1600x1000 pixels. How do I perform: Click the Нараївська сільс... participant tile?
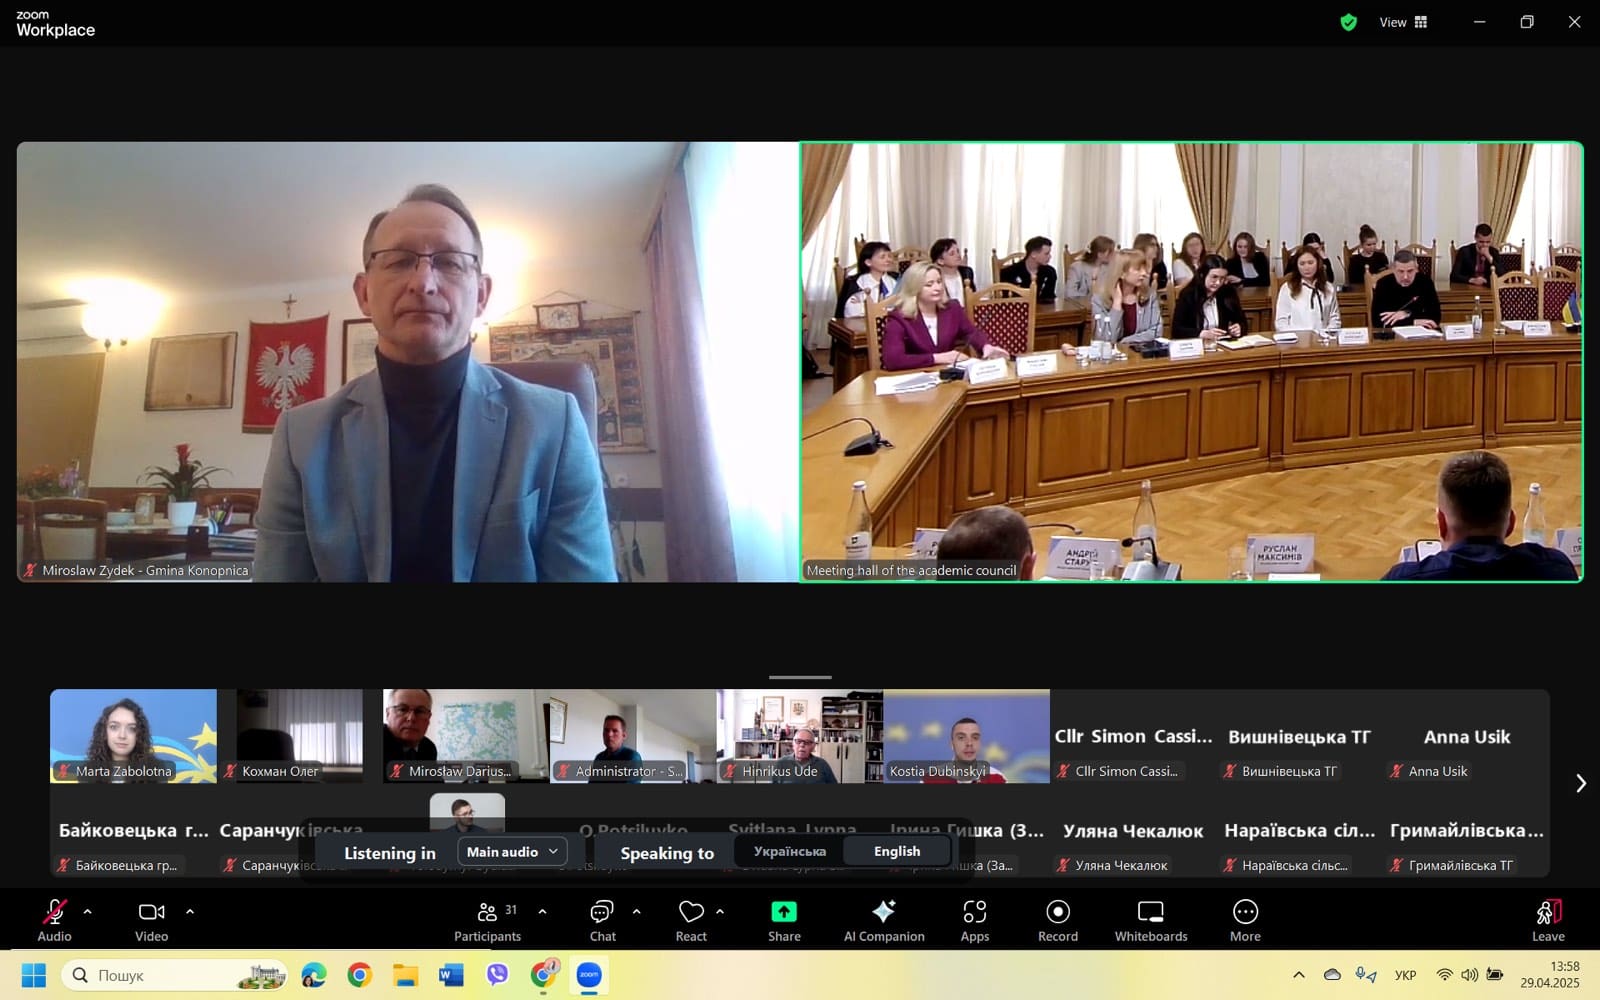[x=1299, y=830]
